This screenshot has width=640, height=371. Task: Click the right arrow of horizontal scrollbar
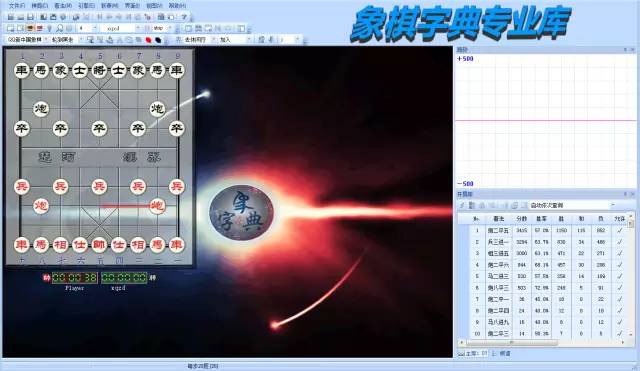click(624, 343)
